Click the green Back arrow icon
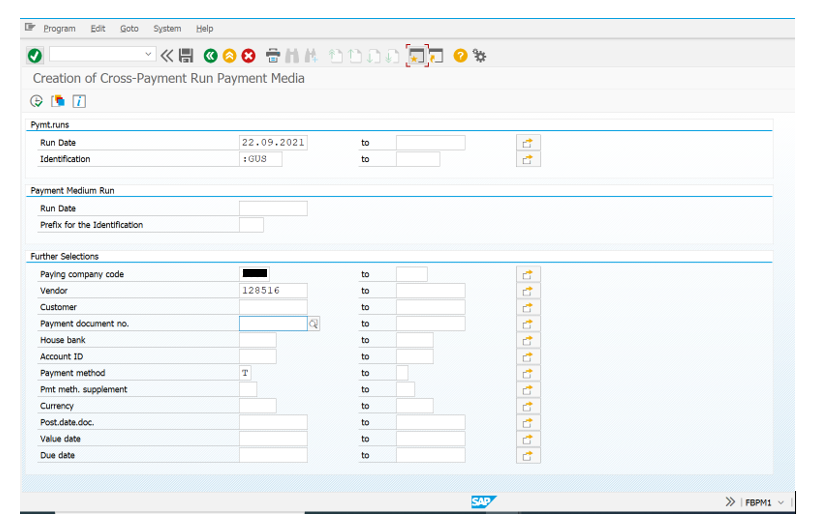The image size is (825, 529). click(211, 55)
